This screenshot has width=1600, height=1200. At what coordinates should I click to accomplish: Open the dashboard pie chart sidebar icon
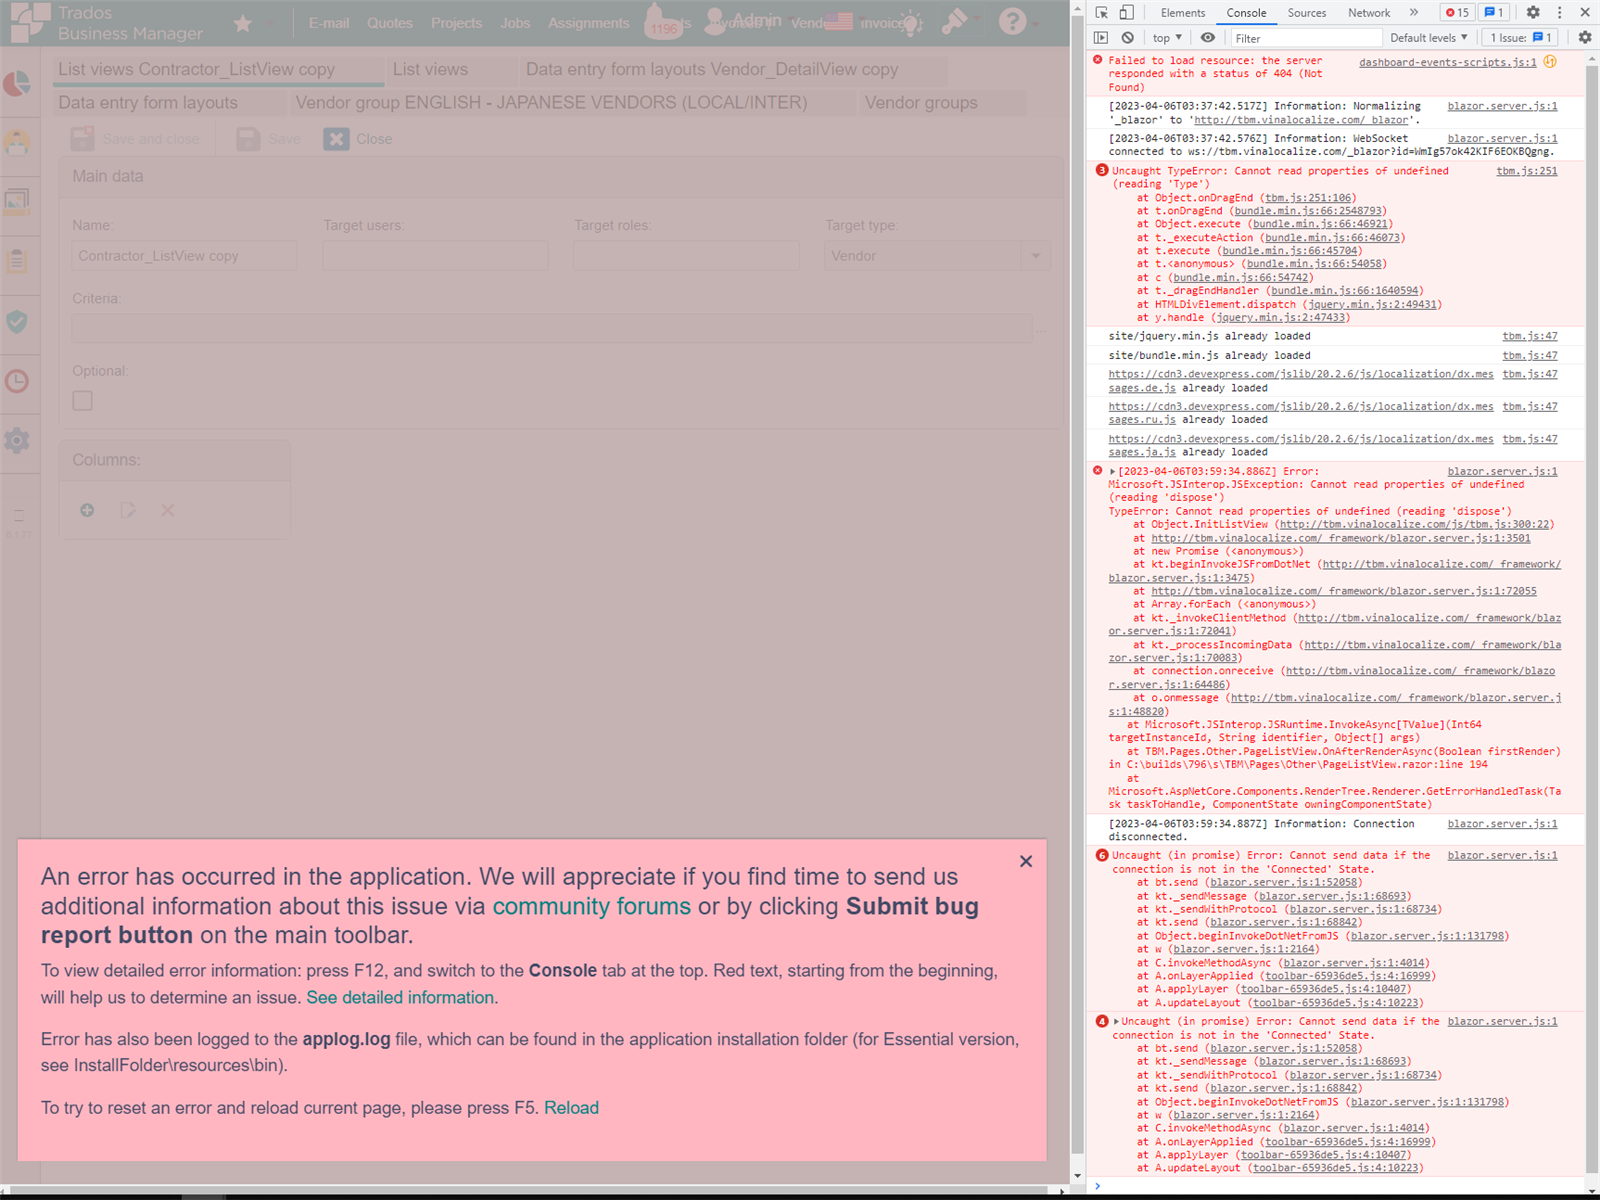[17, 85]
